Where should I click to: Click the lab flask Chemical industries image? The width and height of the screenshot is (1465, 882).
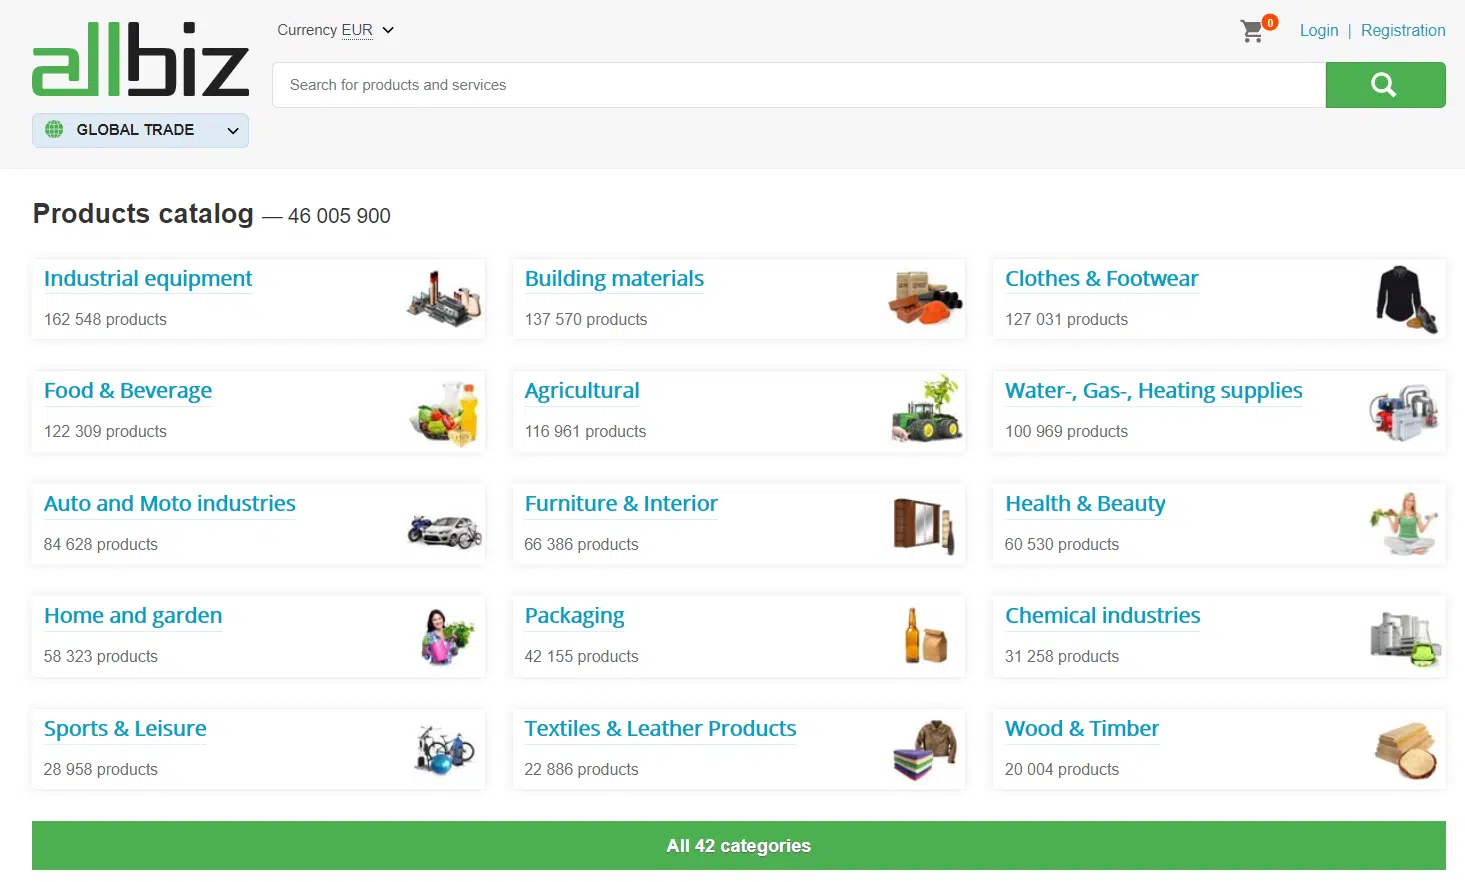pos(1405,638)
